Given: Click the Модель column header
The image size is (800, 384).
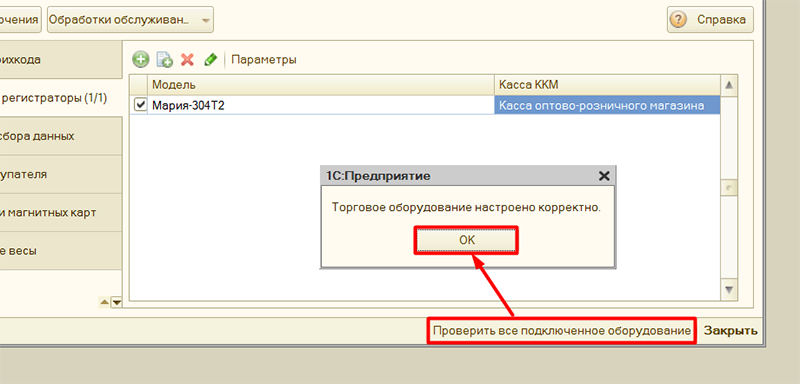Looking at the screenshot, I should click(x=321, y=85).
